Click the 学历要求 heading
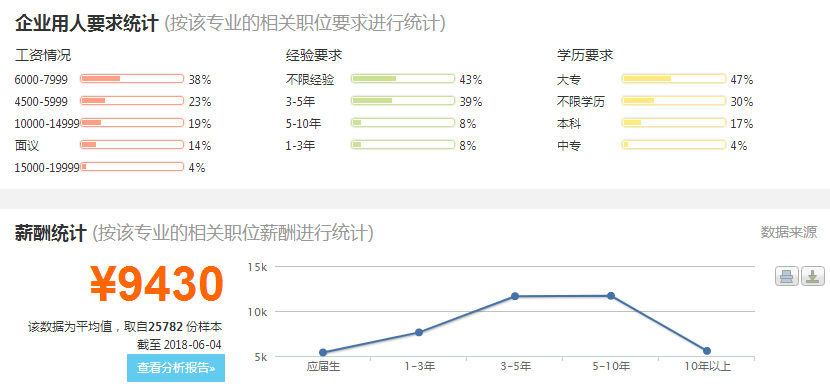The width and height of the screenshot is (830, 392). tap(585, 55)
